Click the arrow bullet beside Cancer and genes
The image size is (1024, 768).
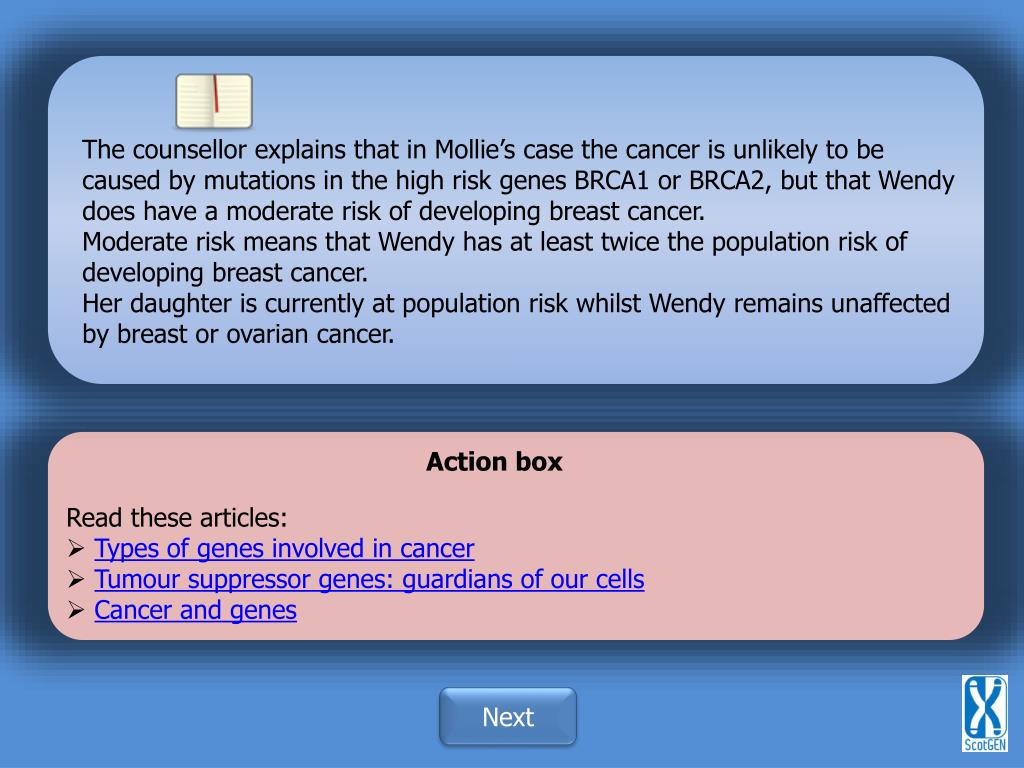click(76, 610)
